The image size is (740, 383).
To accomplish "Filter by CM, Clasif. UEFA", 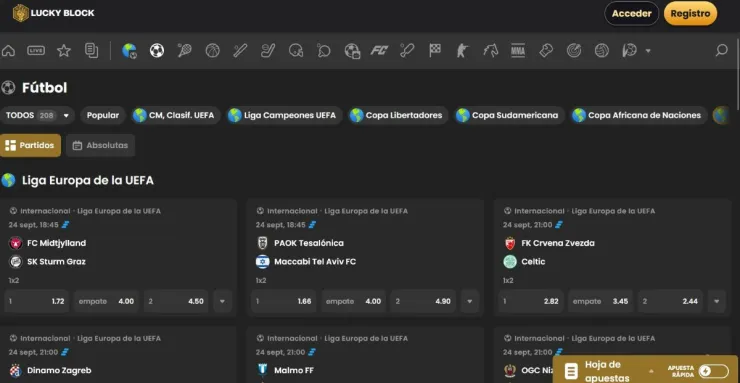I will pos(176,115).
